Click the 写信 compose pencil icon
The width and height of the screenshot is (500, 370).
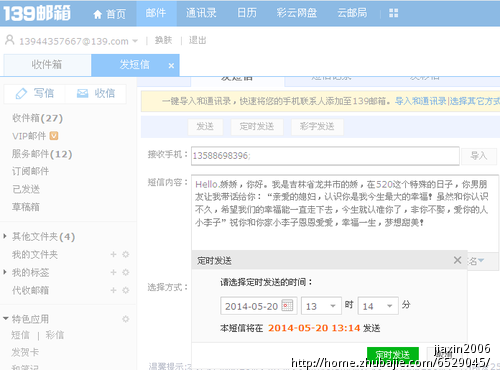click(x=21, y=94)
